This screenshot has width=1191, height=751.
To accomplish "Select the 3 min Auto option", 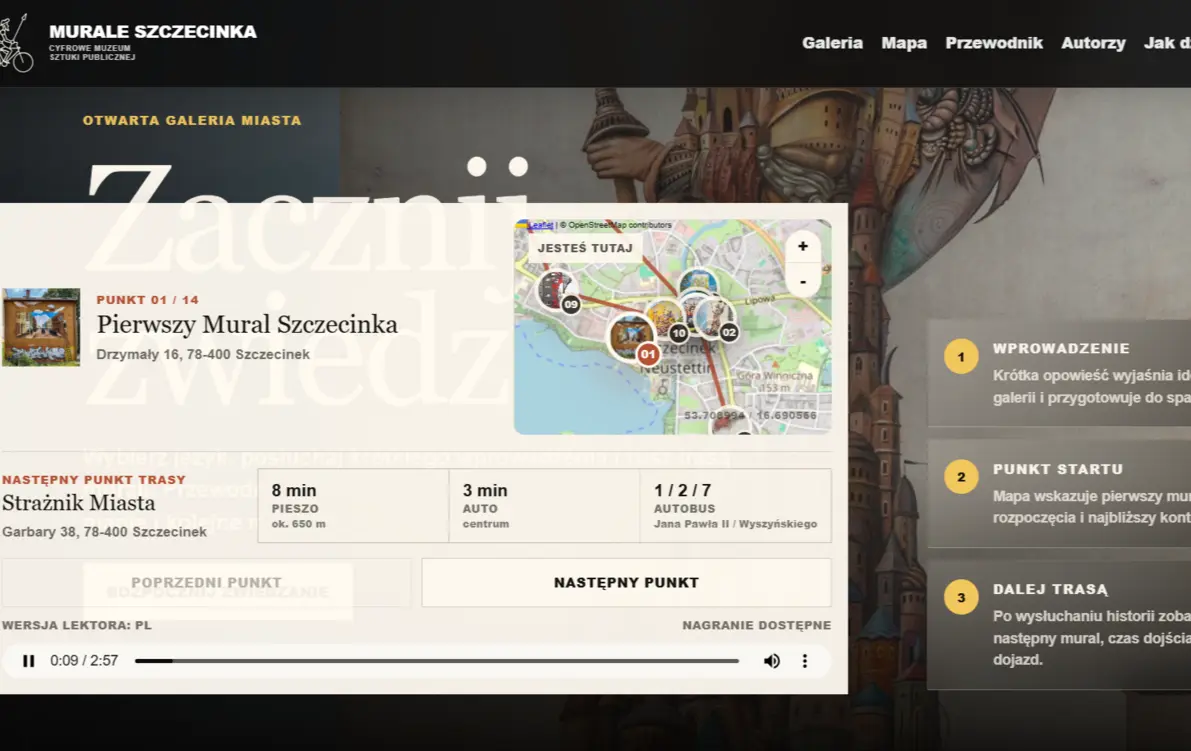I will coord(545,506).
